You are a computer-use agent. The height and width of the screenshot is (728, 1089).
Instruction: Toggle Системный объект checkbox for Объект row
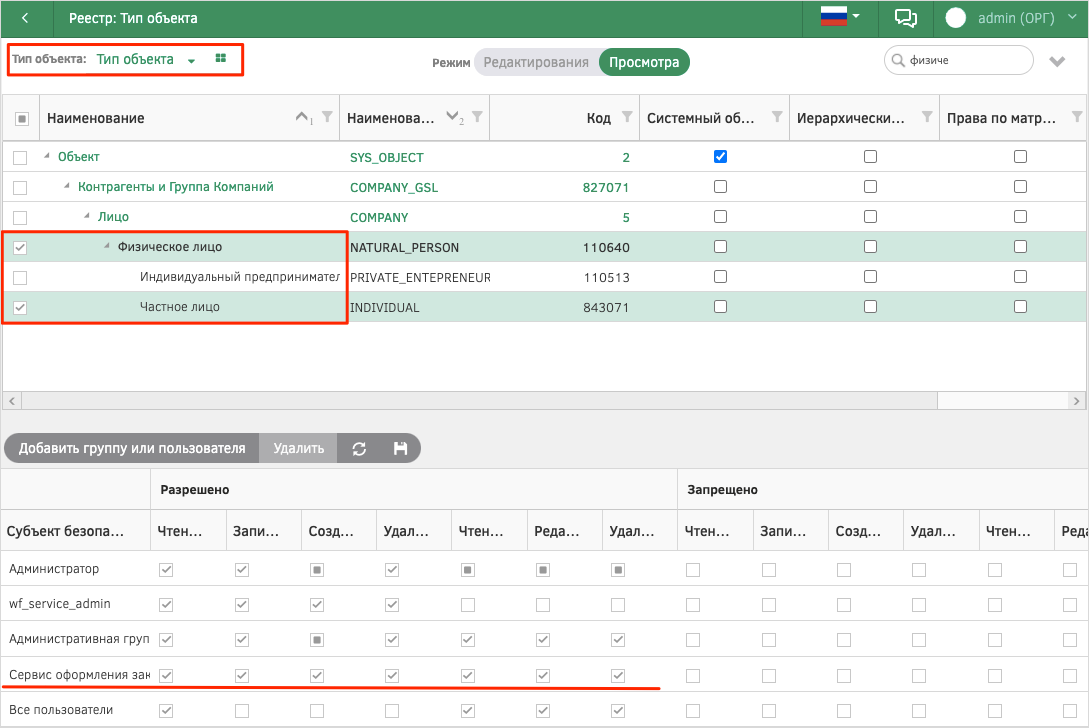720,156
